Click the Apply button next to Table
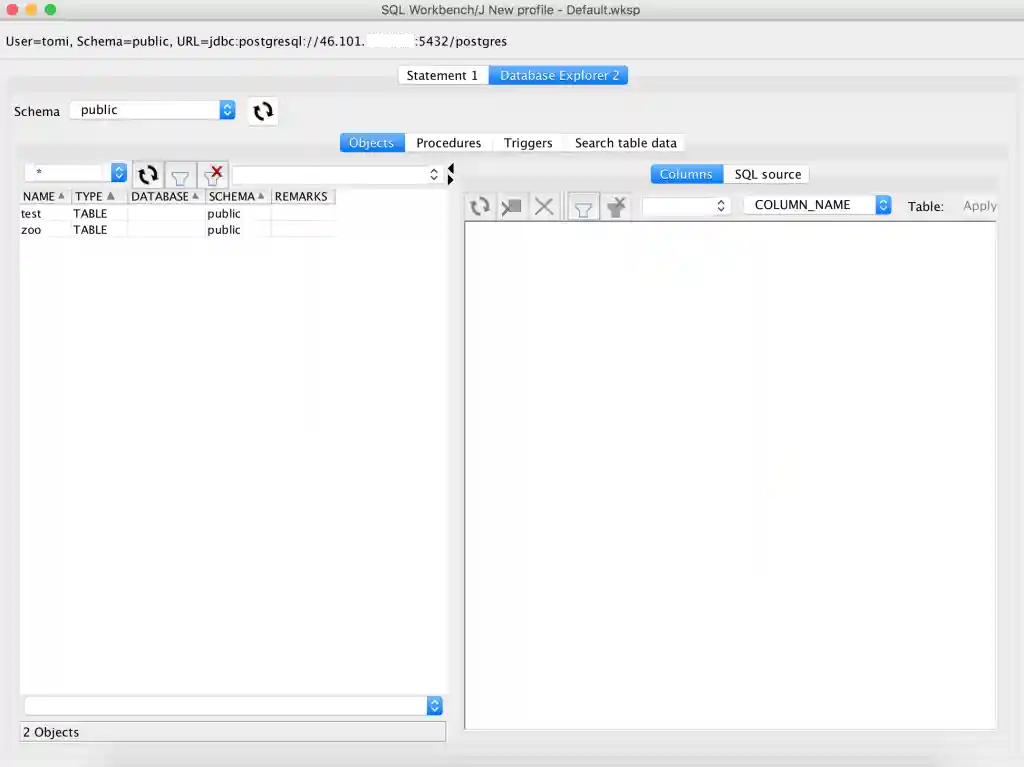Screen dimensions: 1024x767 tap(978, 206)
